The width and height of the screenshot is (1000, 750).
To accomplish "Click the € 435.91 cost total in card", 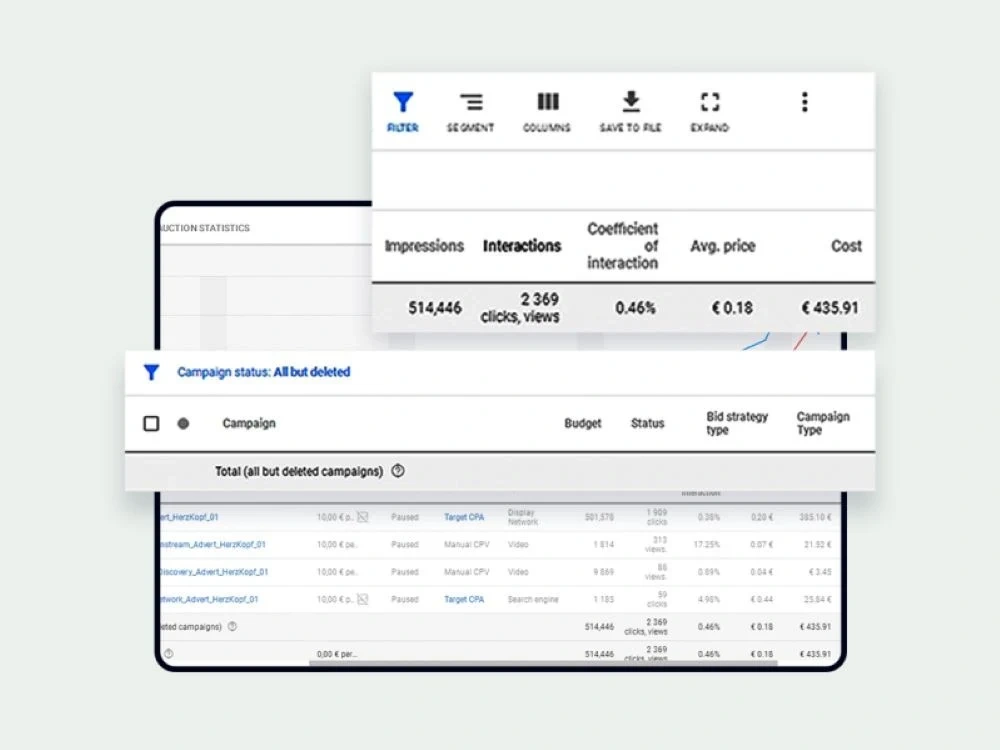I will coord(830,308).
